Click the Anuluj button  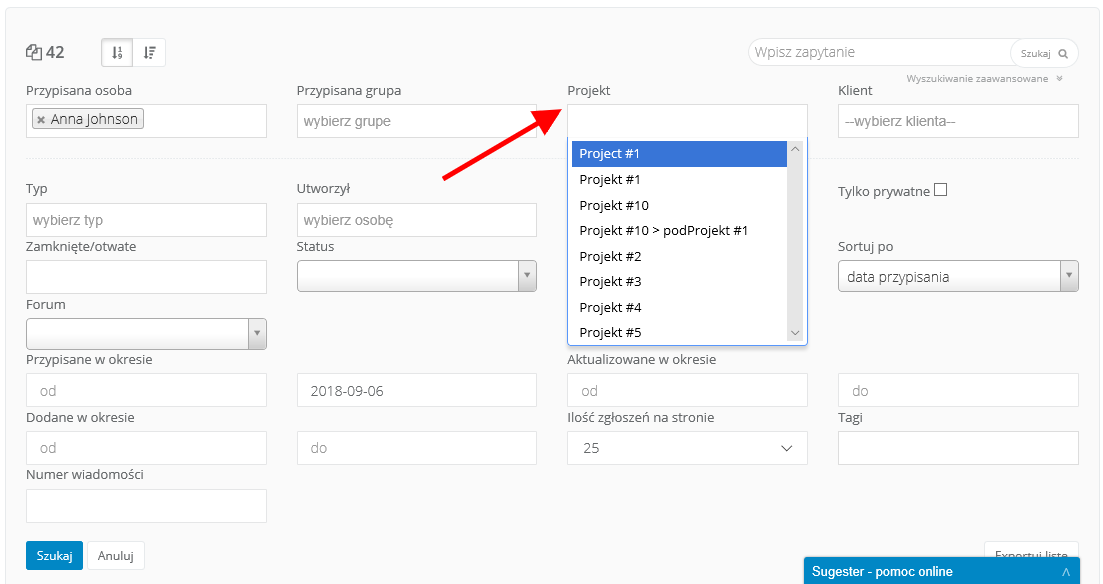point(116,556)
